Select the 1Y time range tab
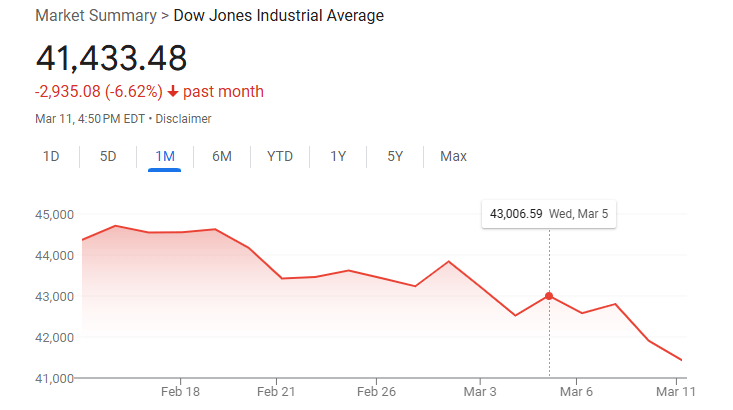 (338, 156)
